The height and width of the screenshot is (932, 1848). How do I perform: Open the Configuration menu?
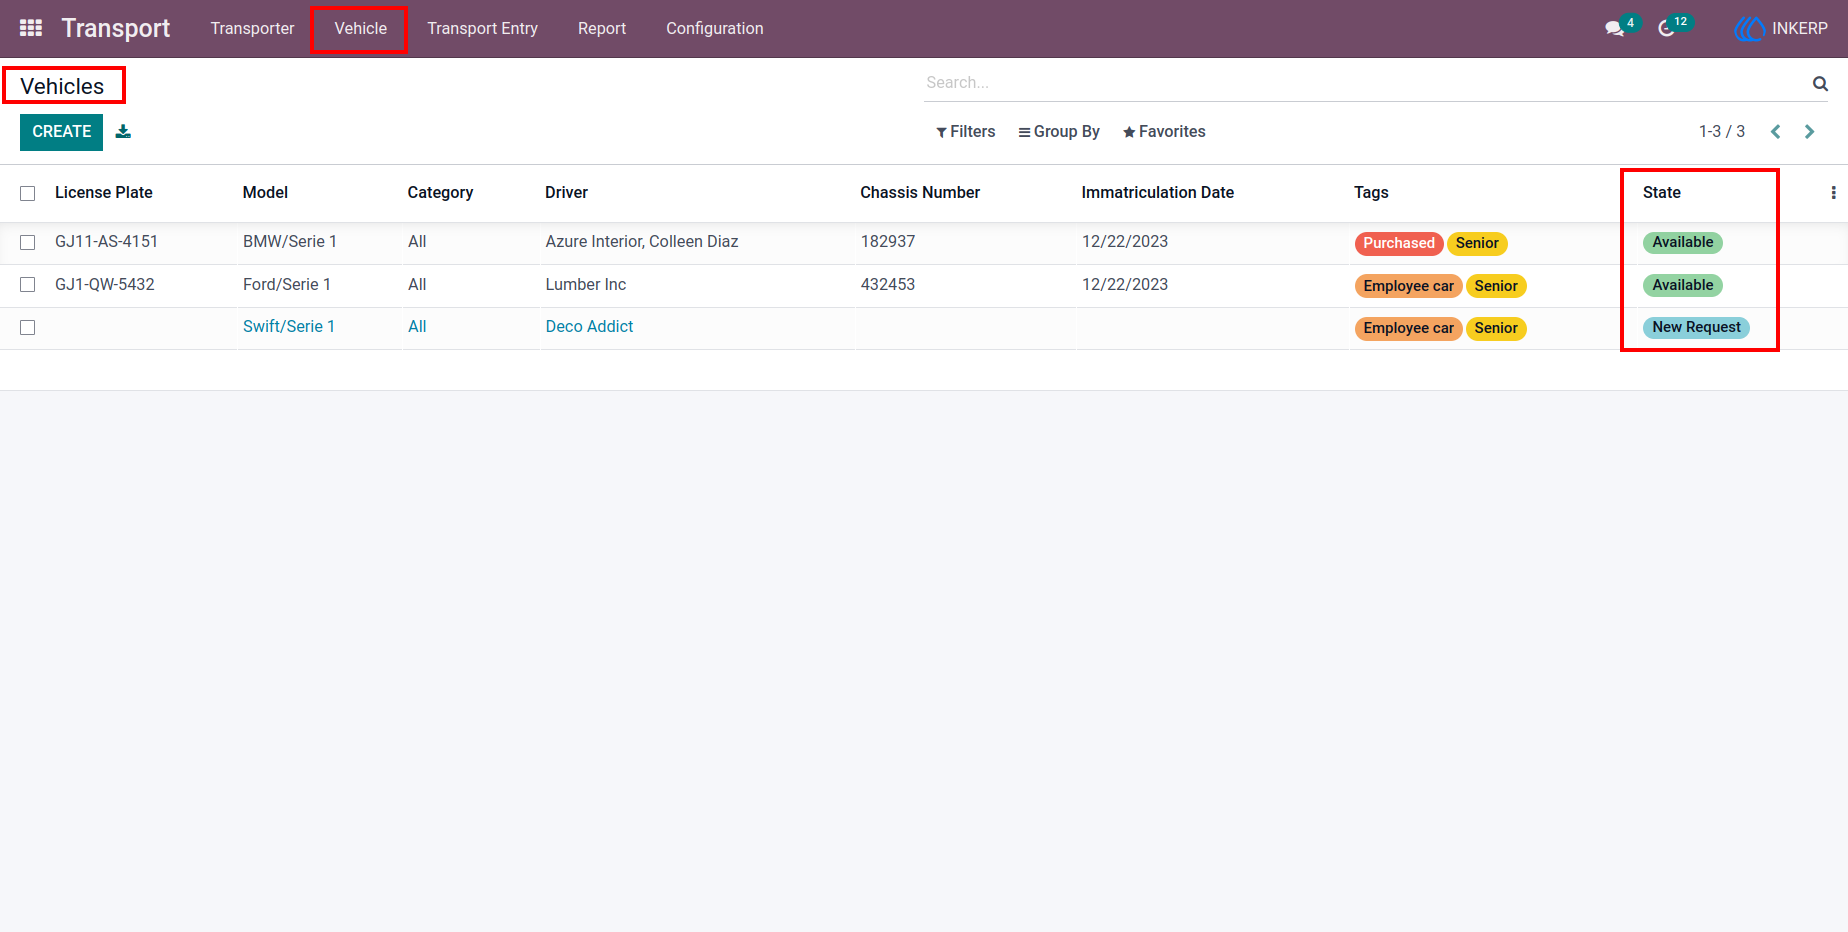click(715, 28)
